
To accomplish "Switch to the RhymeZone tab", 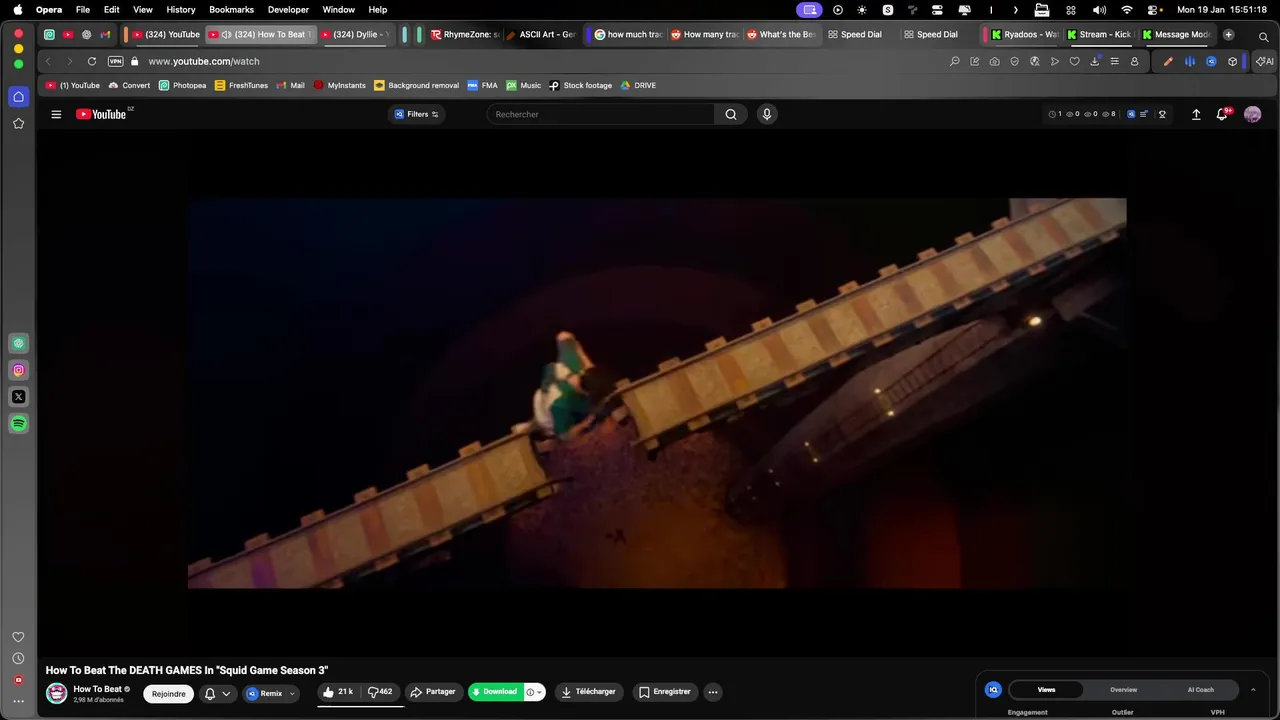I will pos(466,34).
